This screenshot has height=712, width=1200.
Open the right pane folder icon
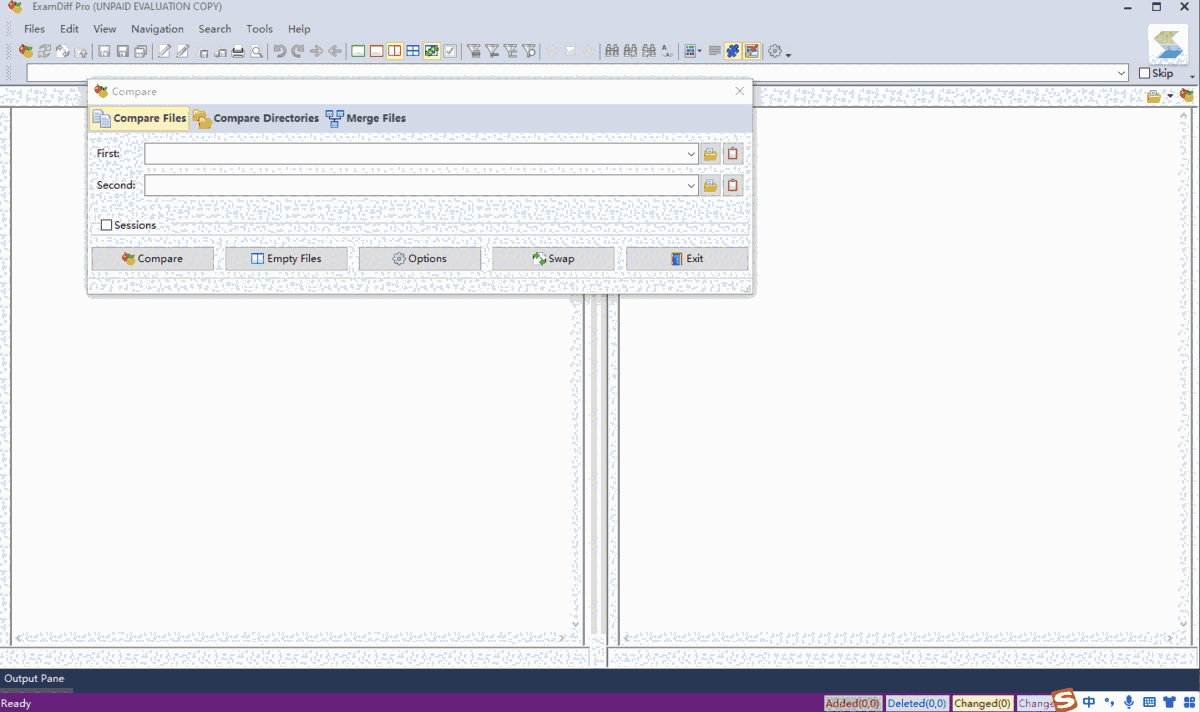click(1154, 96)
